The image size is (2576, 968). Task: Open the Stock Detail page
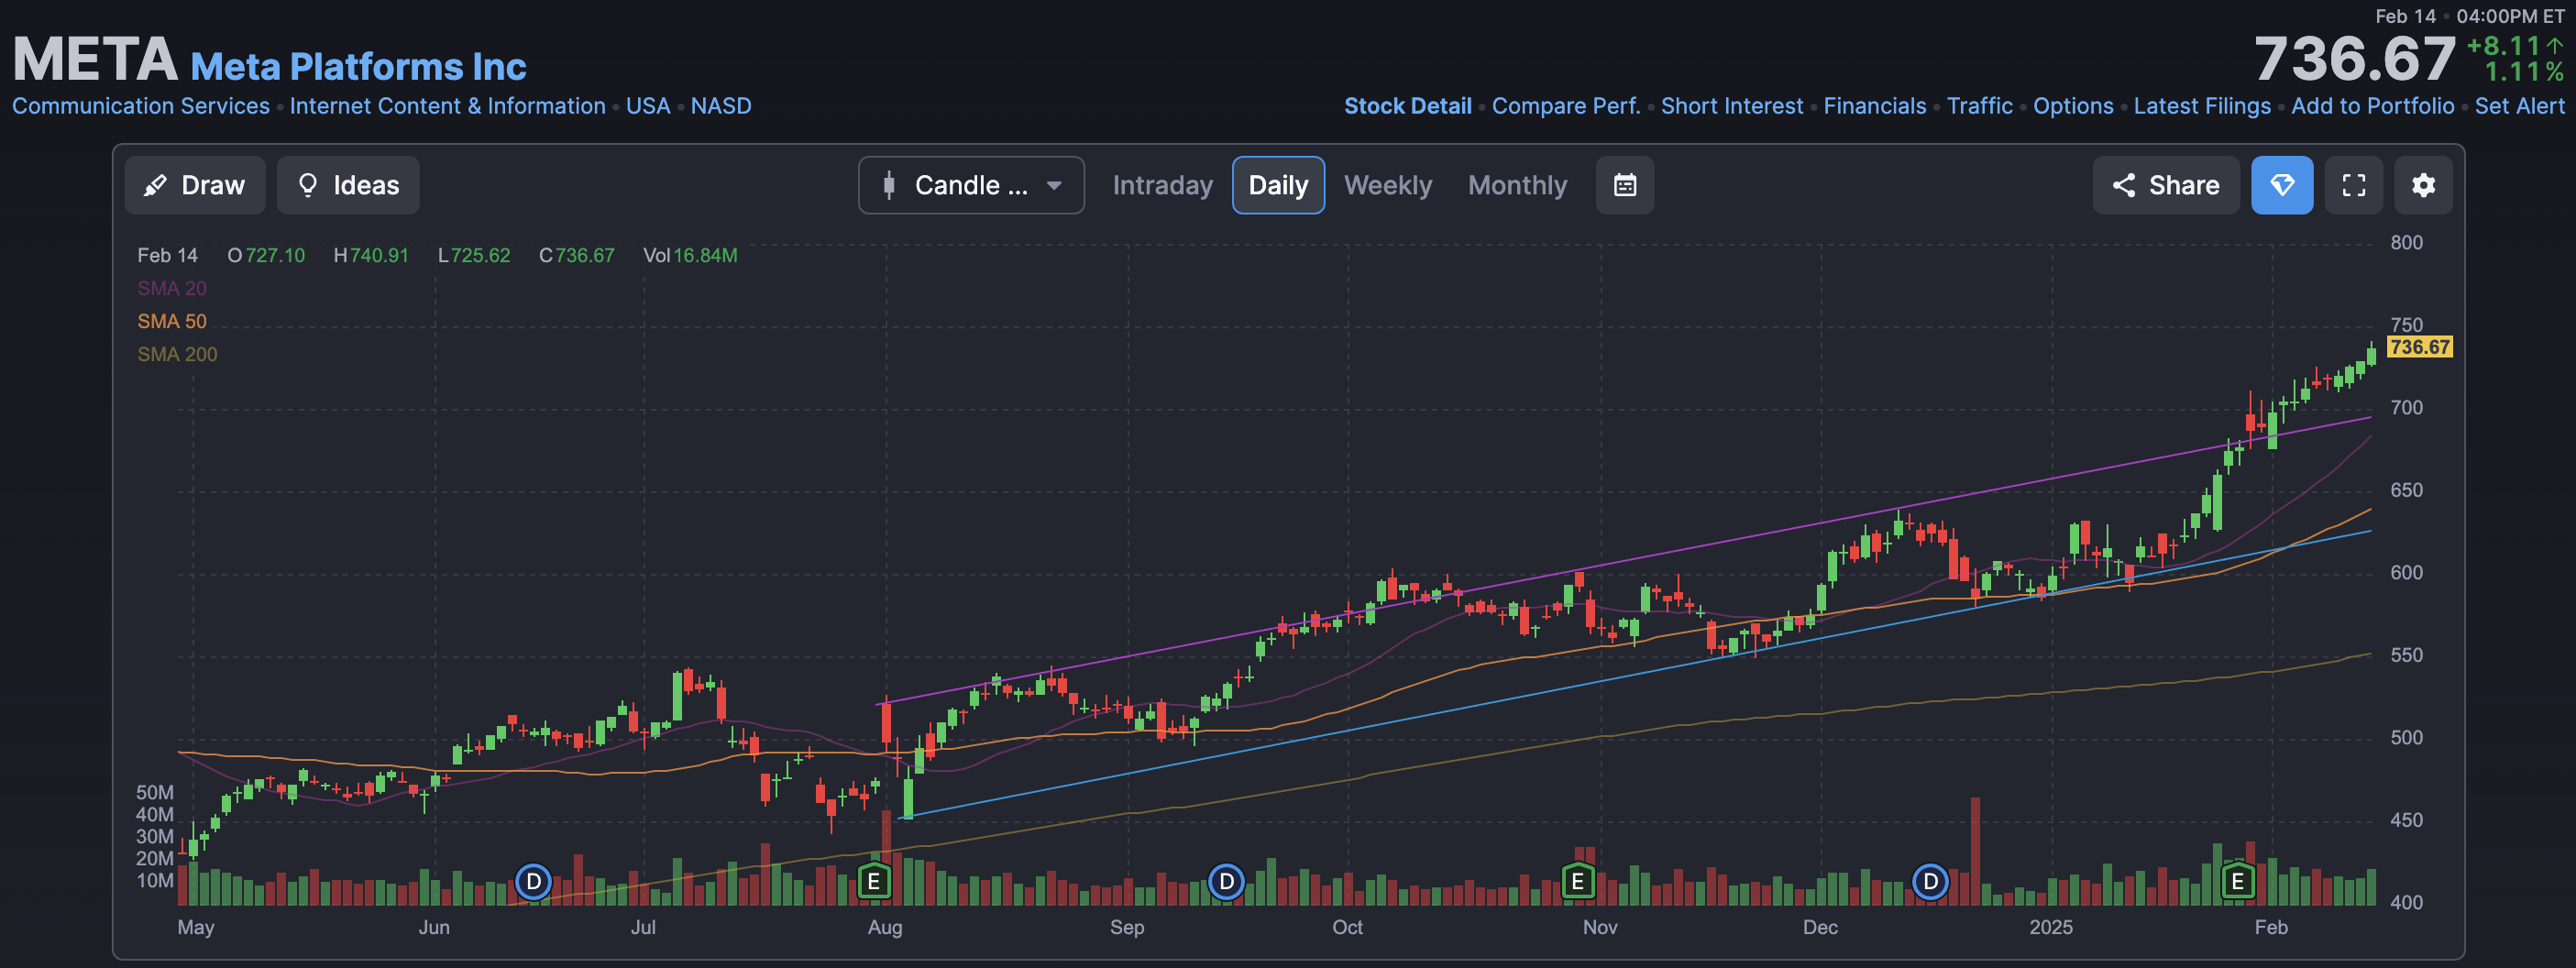coord(1408,106)
